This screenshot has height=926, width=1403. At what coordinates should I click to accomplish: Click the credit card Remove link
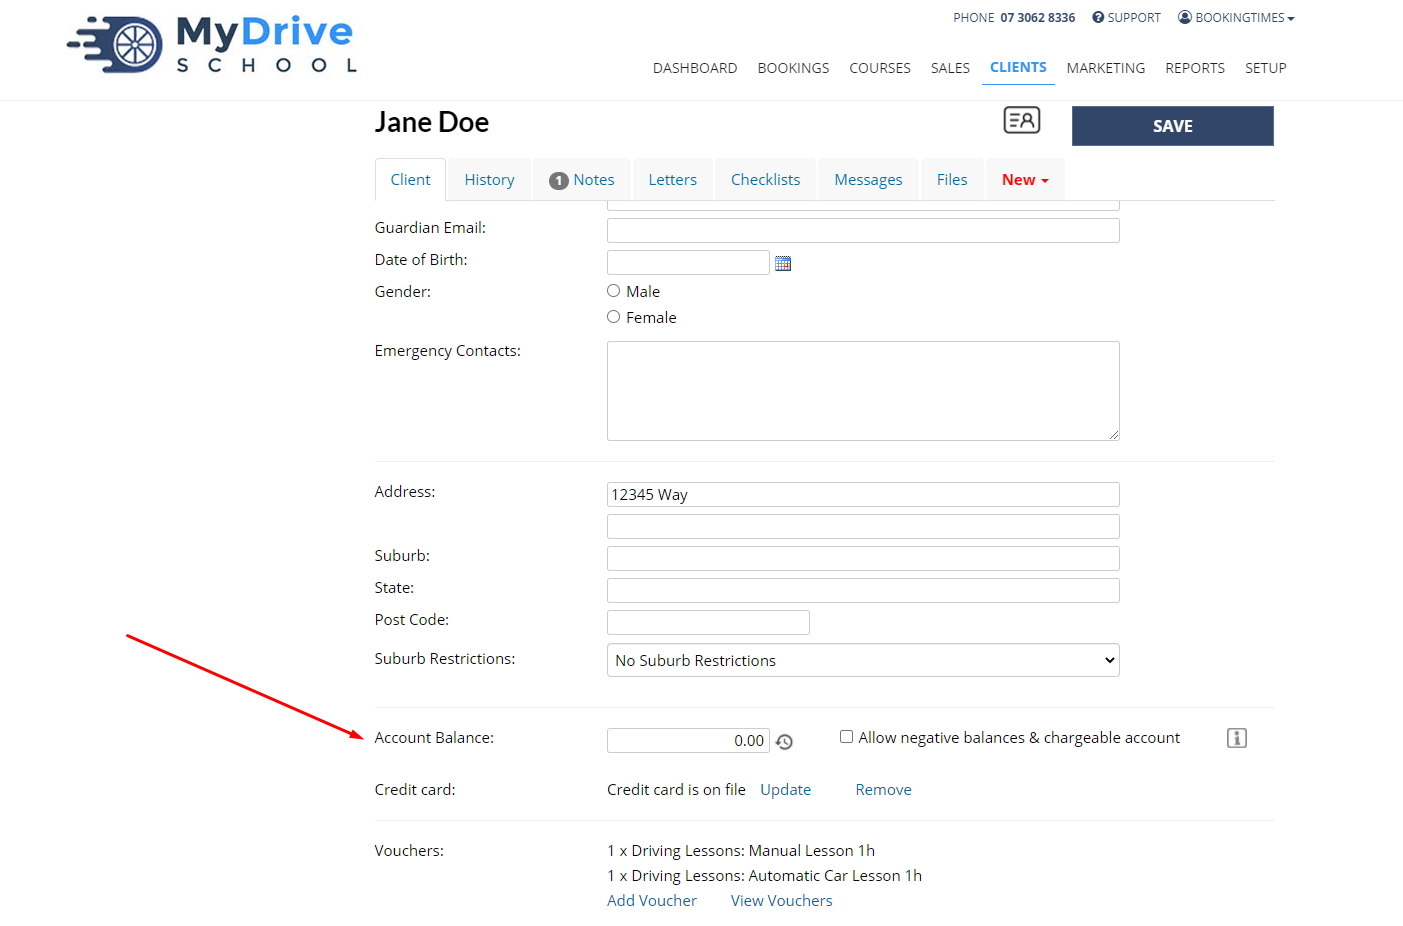point(883,790)
